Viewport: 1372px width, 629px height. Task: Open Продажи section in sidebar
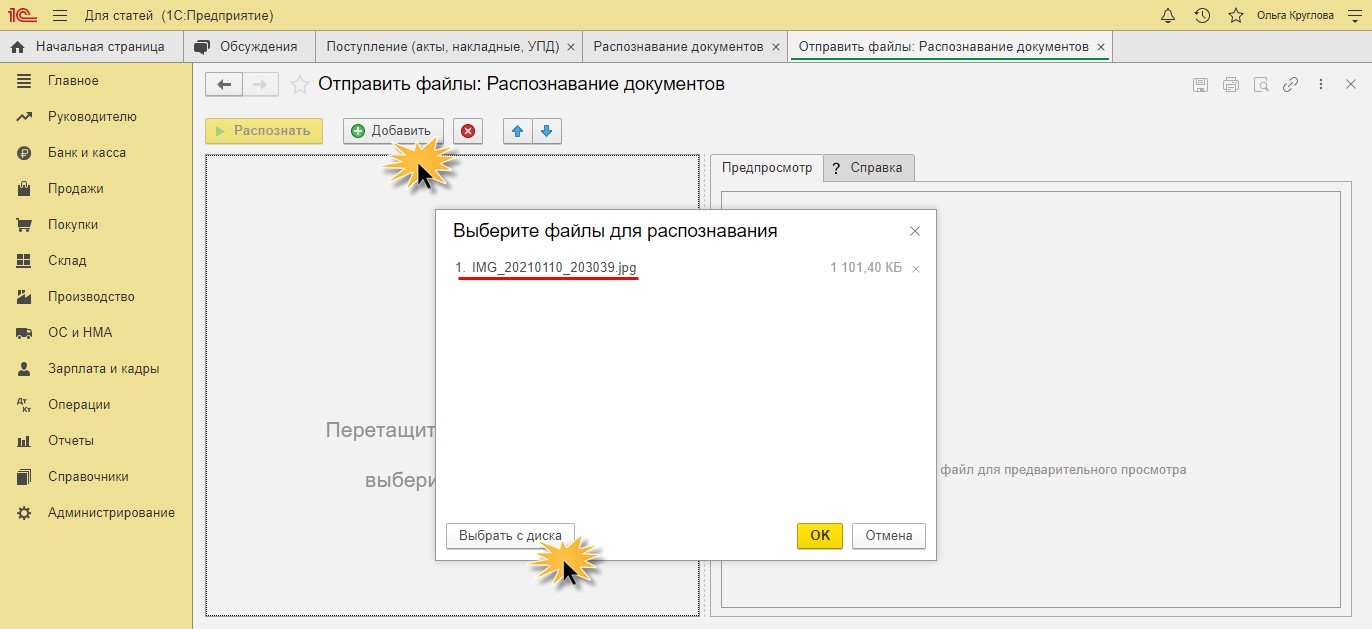96,189
